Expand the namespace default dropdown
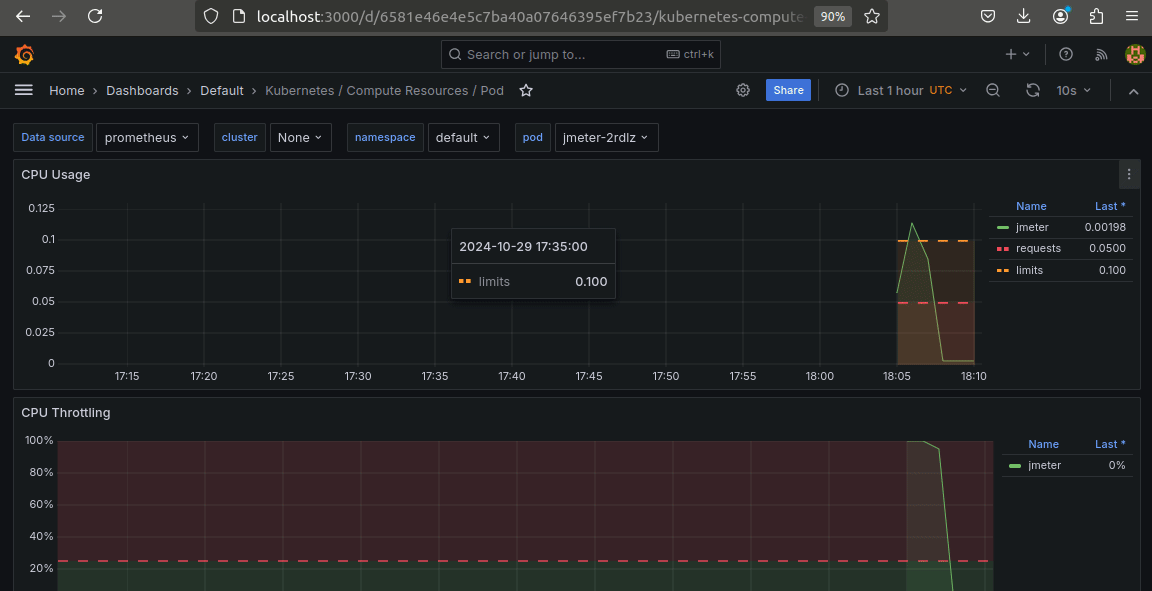Screen dimensions: 1152x591 [x=463, y=138]
